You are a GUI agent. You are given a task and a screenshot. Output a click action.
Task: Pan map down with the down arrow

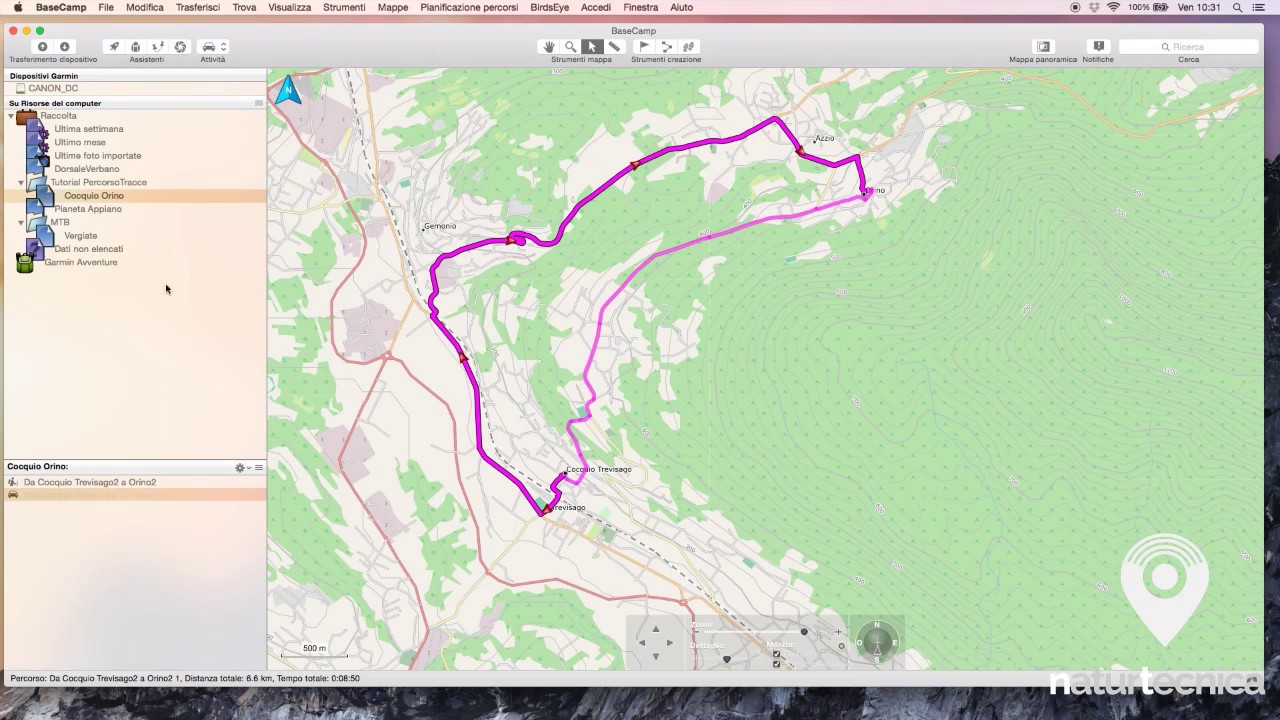pyautogui.click(x=656, y=656)
